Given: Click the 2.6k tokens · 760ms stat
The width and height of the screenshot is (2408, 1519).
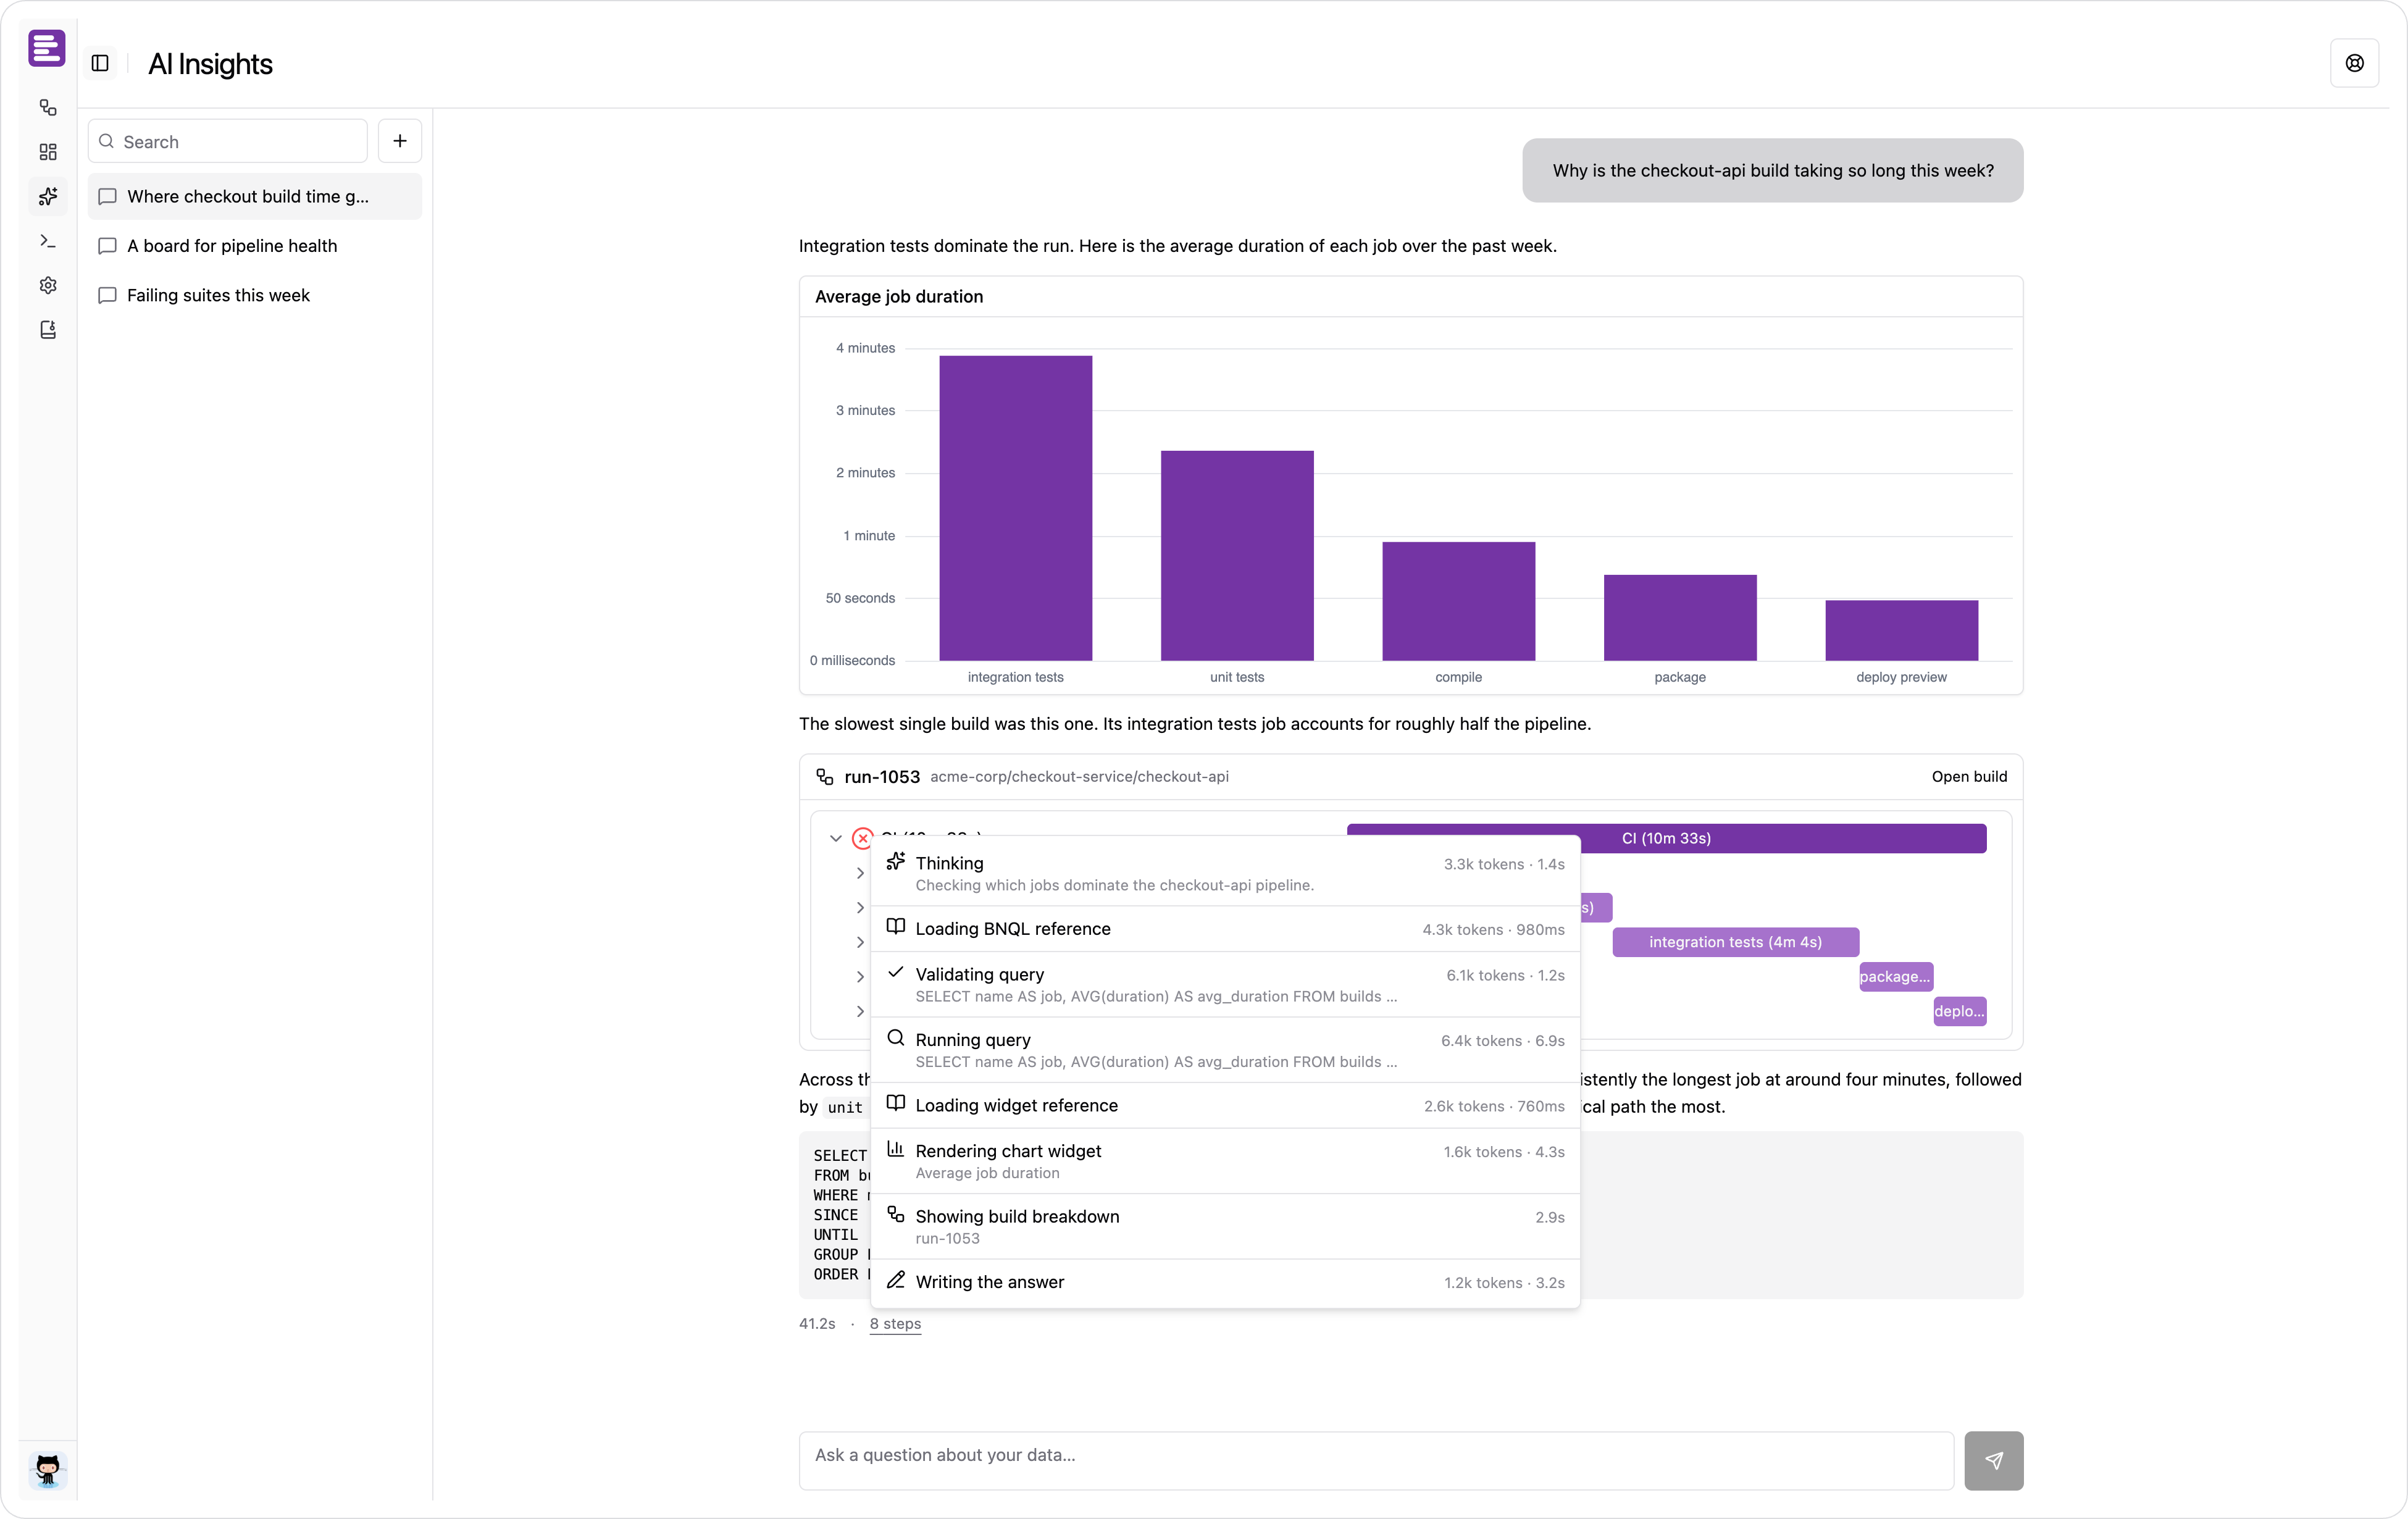Looking at the screenshot, I should pyautogui.click(x=1494, y=1106).
